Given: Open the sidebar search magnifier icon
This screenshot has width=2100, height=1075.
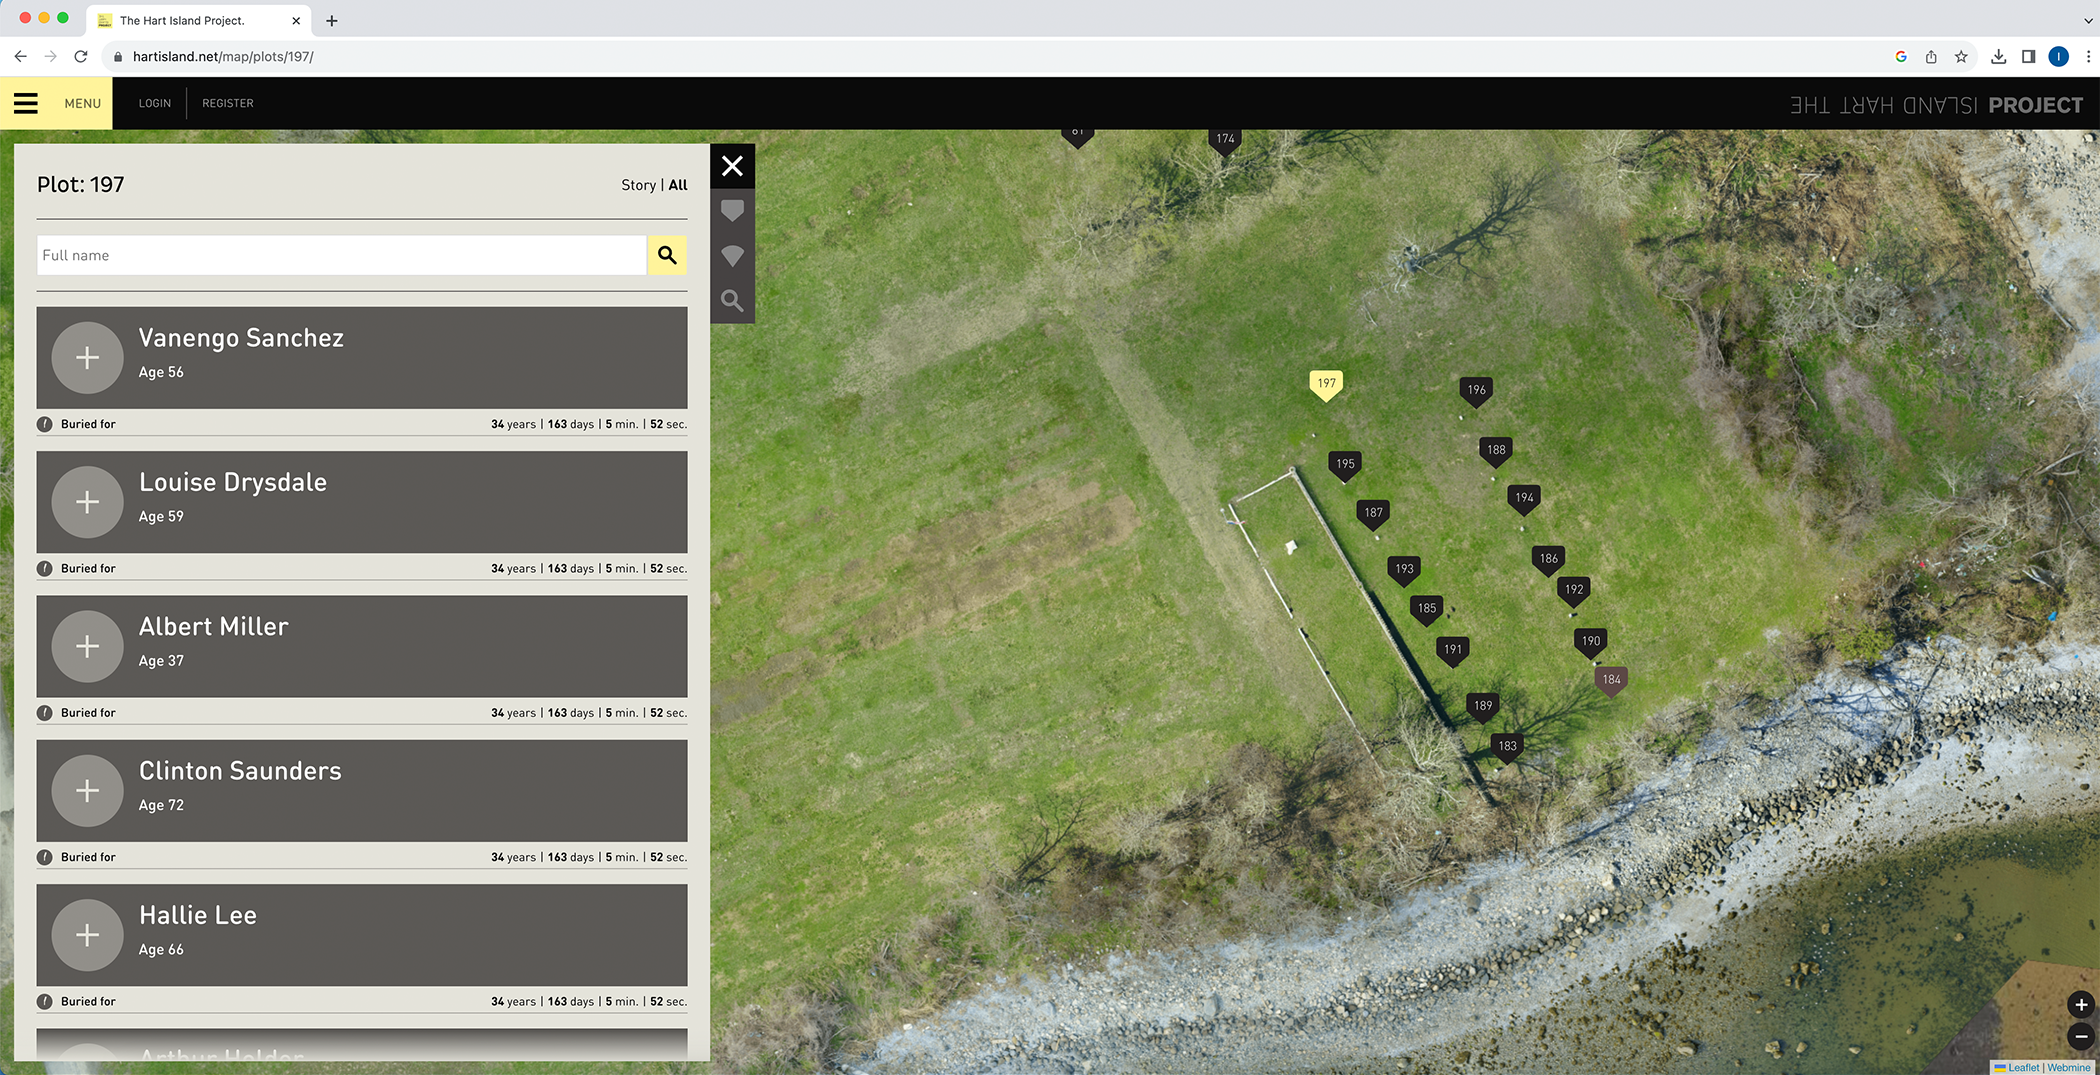Looking at the screenshot, I should [x=732, y=301].
